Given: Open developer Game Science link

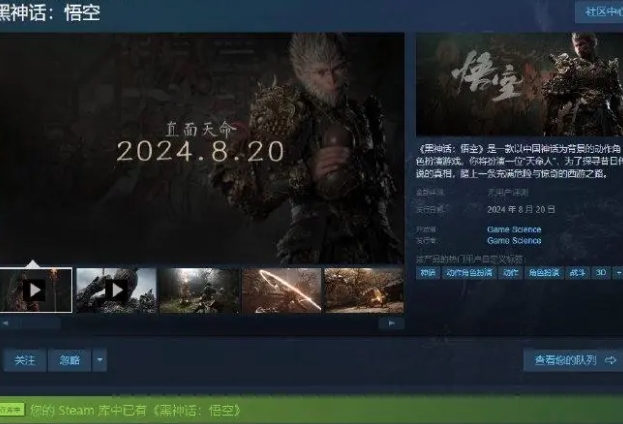Looking at the screenshot, I should (x=514, y=229).
